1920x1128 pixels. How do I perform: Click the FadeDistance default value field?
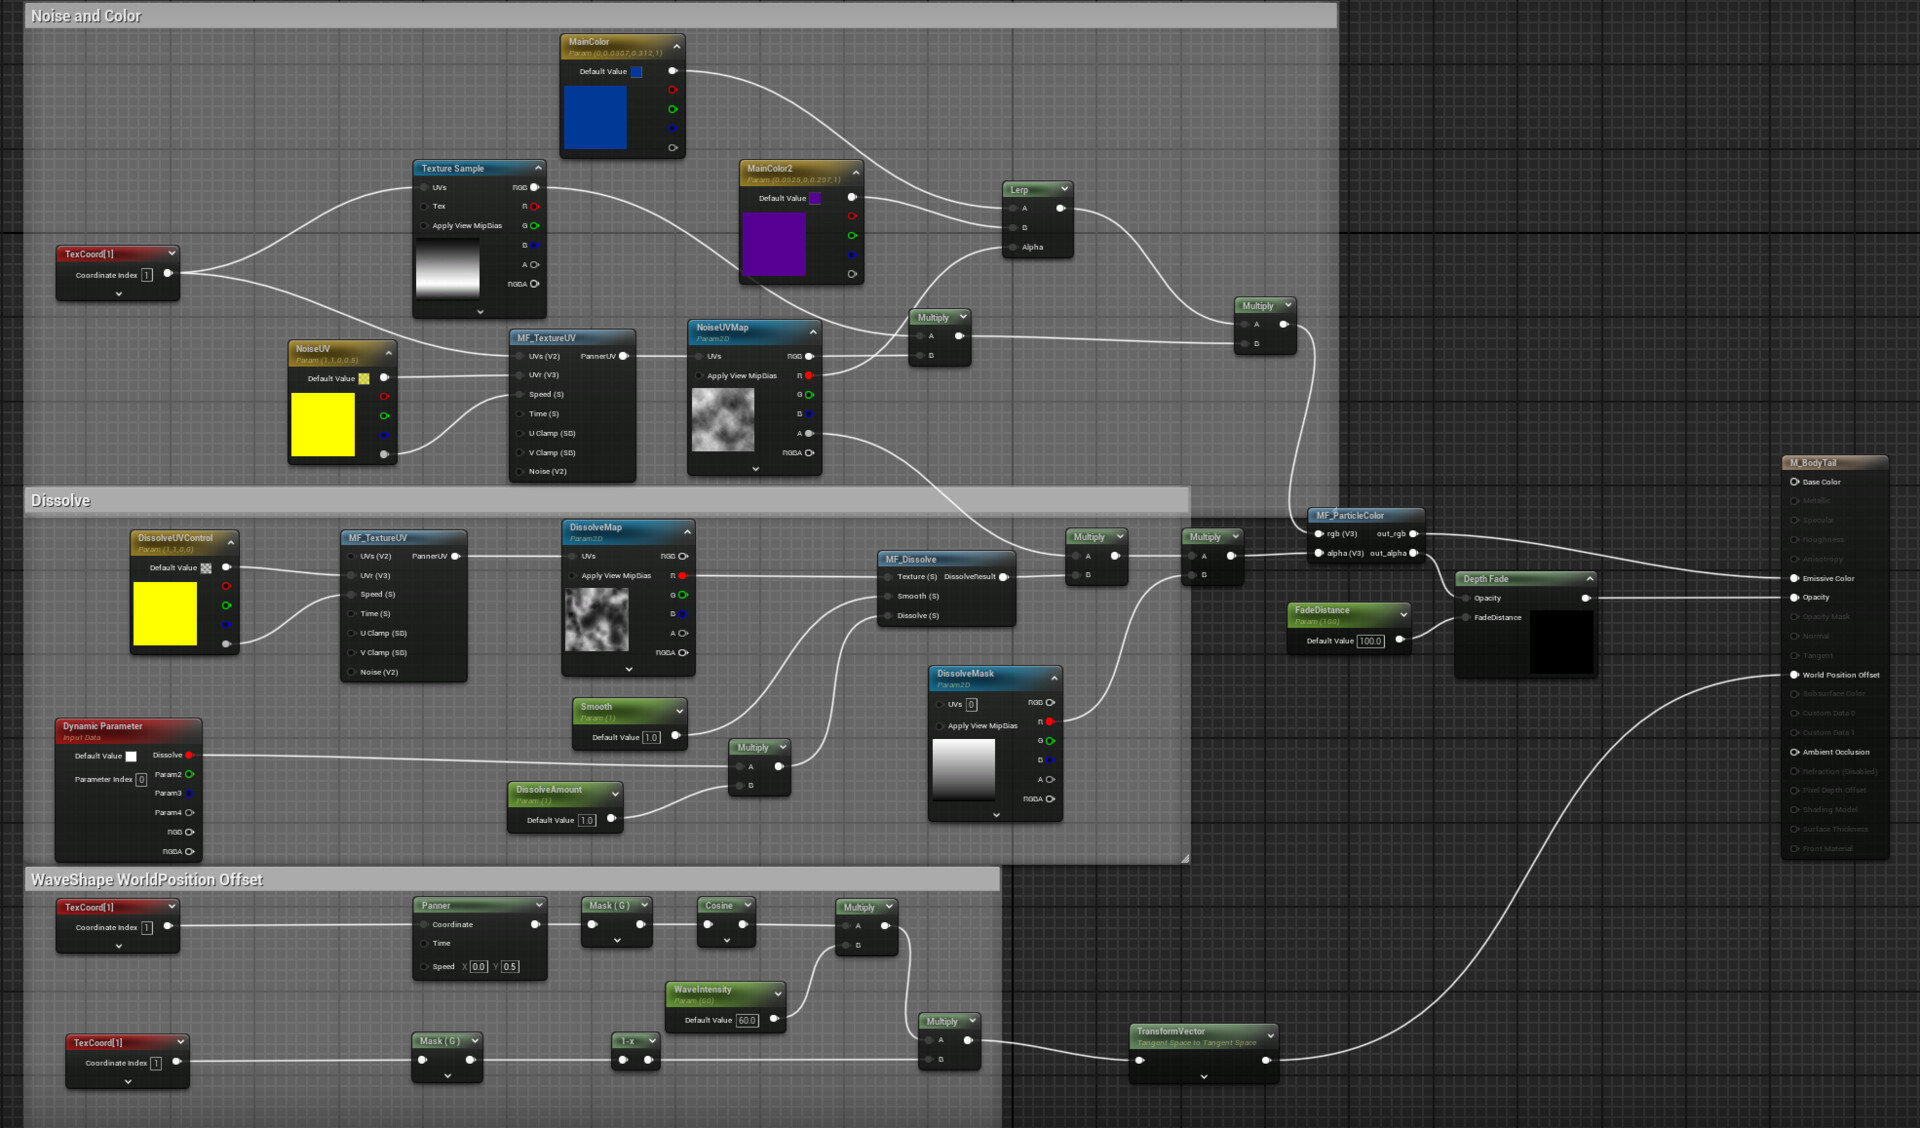point(1370,641)
